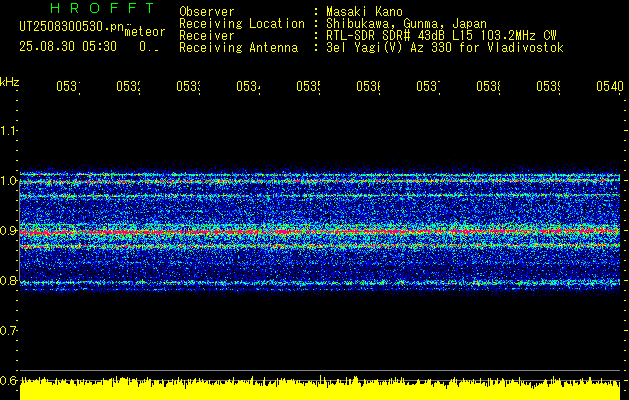Click the 0535 time marker
This screenshot has width=629, height=400.
pos(308,86)
